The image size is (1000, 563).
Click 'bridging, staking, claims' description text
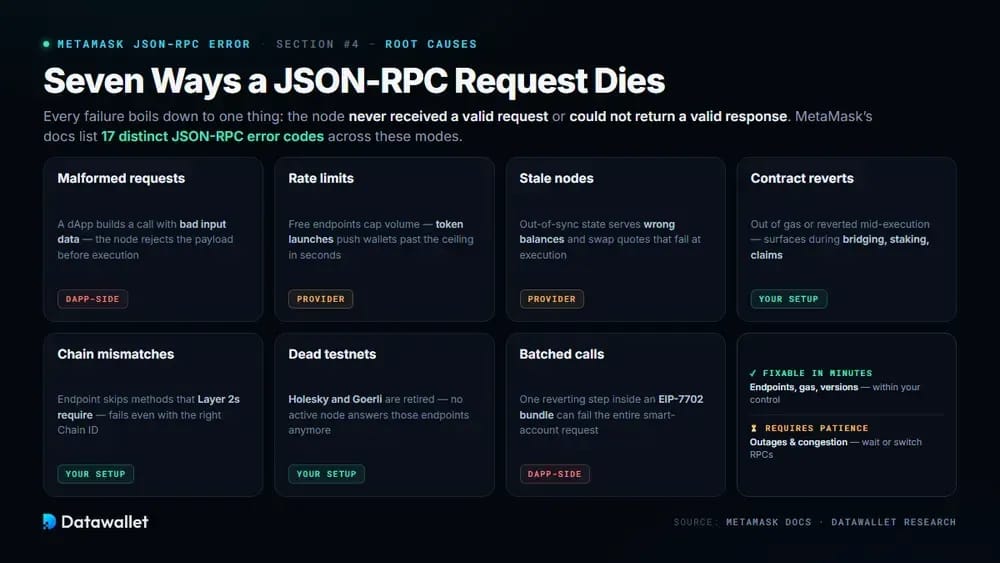[839, 247]
